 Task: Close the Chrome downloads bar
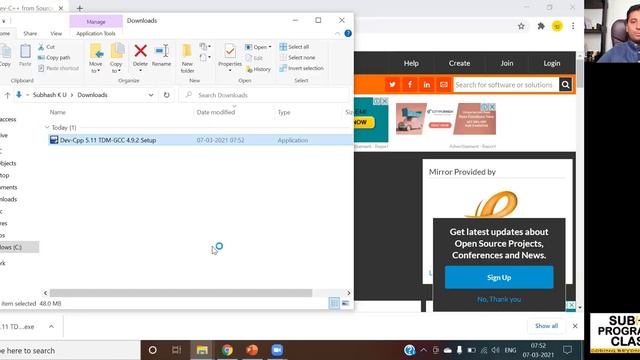click(575, 326)
